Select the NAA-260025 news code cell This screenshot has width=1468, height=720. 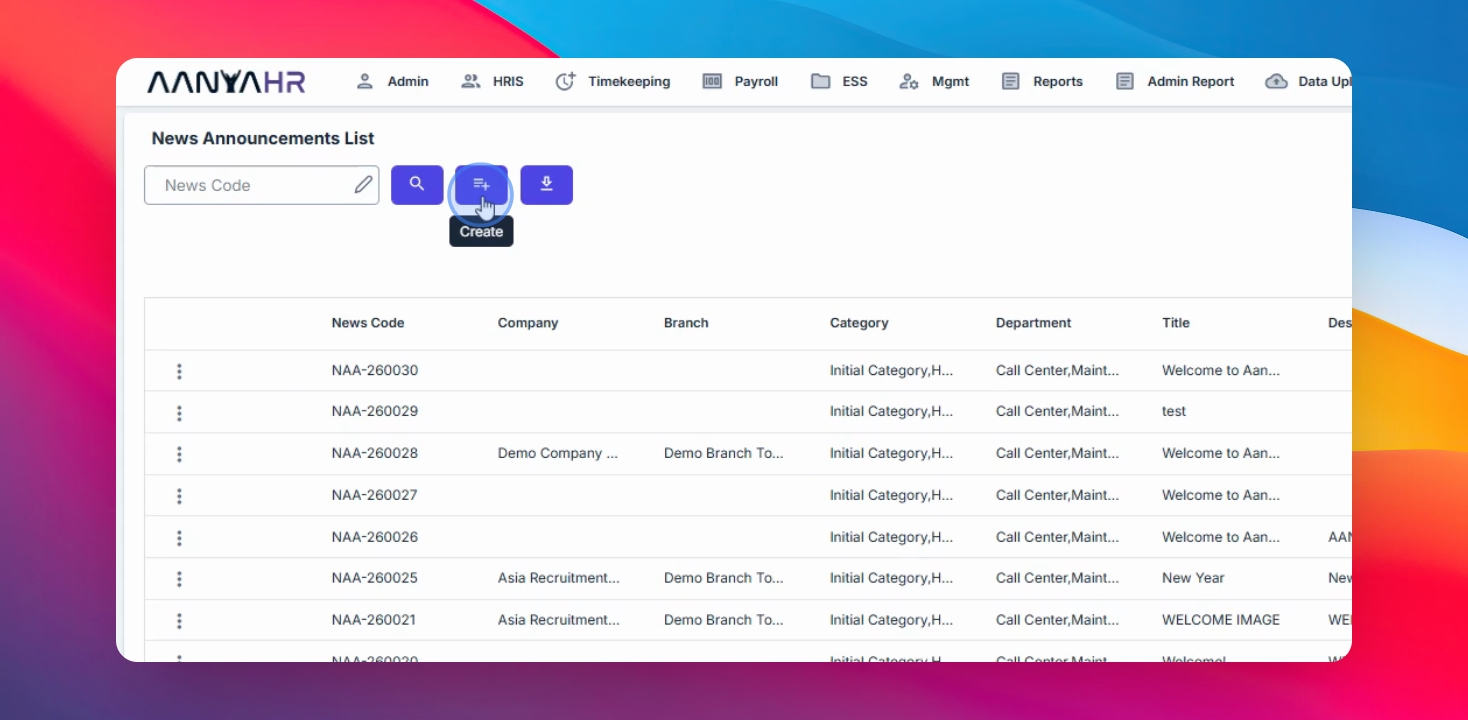pyautogui.click(x=375, y=578)
